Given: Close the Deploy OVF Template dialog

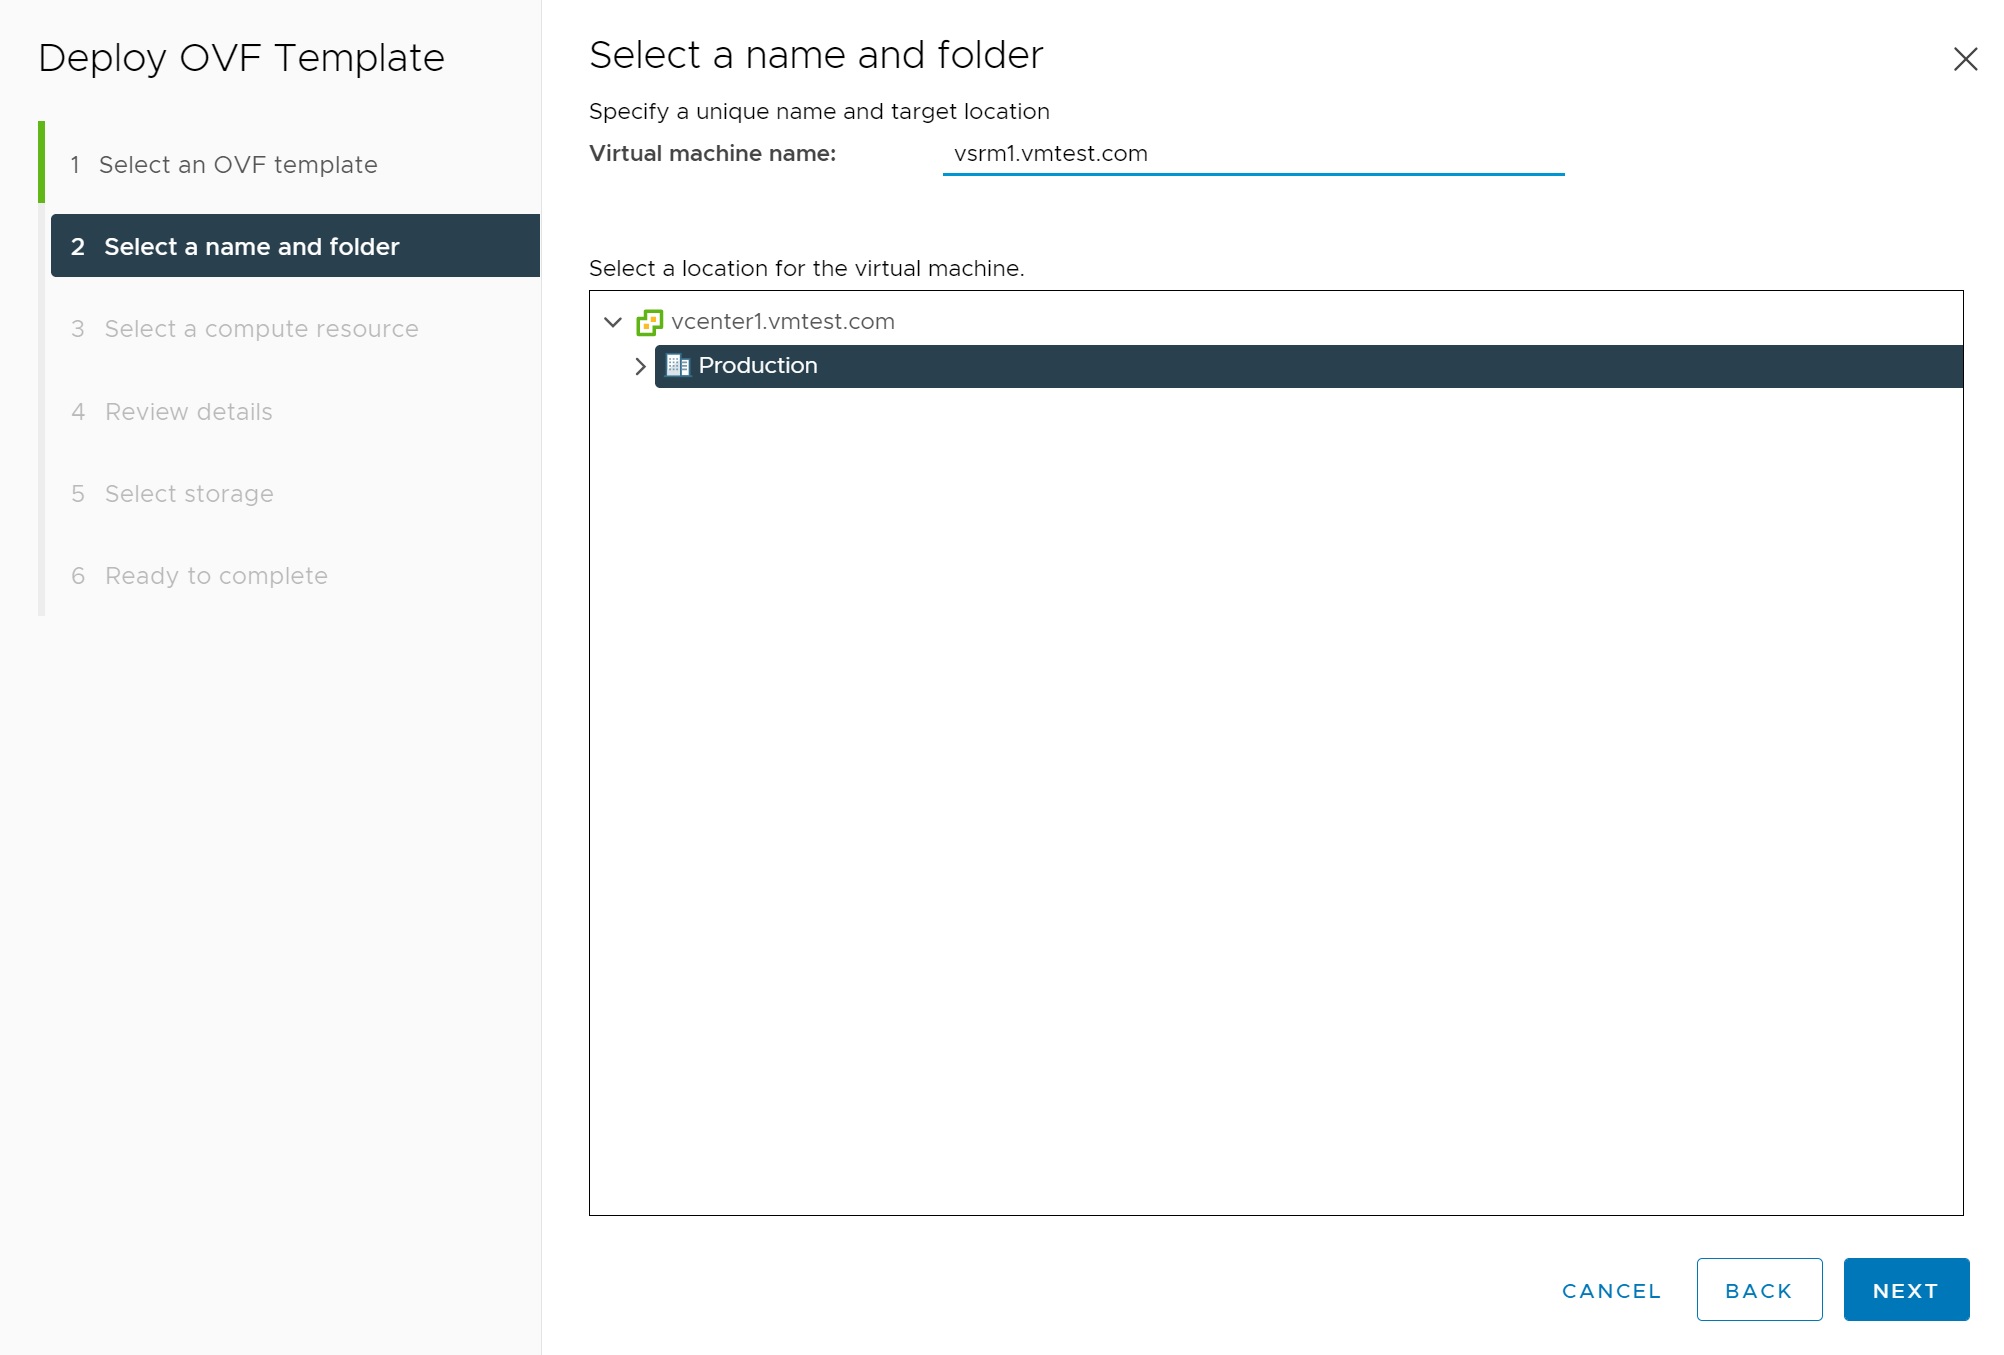Looking at the screenshot, I should (x=1965, y=60).
